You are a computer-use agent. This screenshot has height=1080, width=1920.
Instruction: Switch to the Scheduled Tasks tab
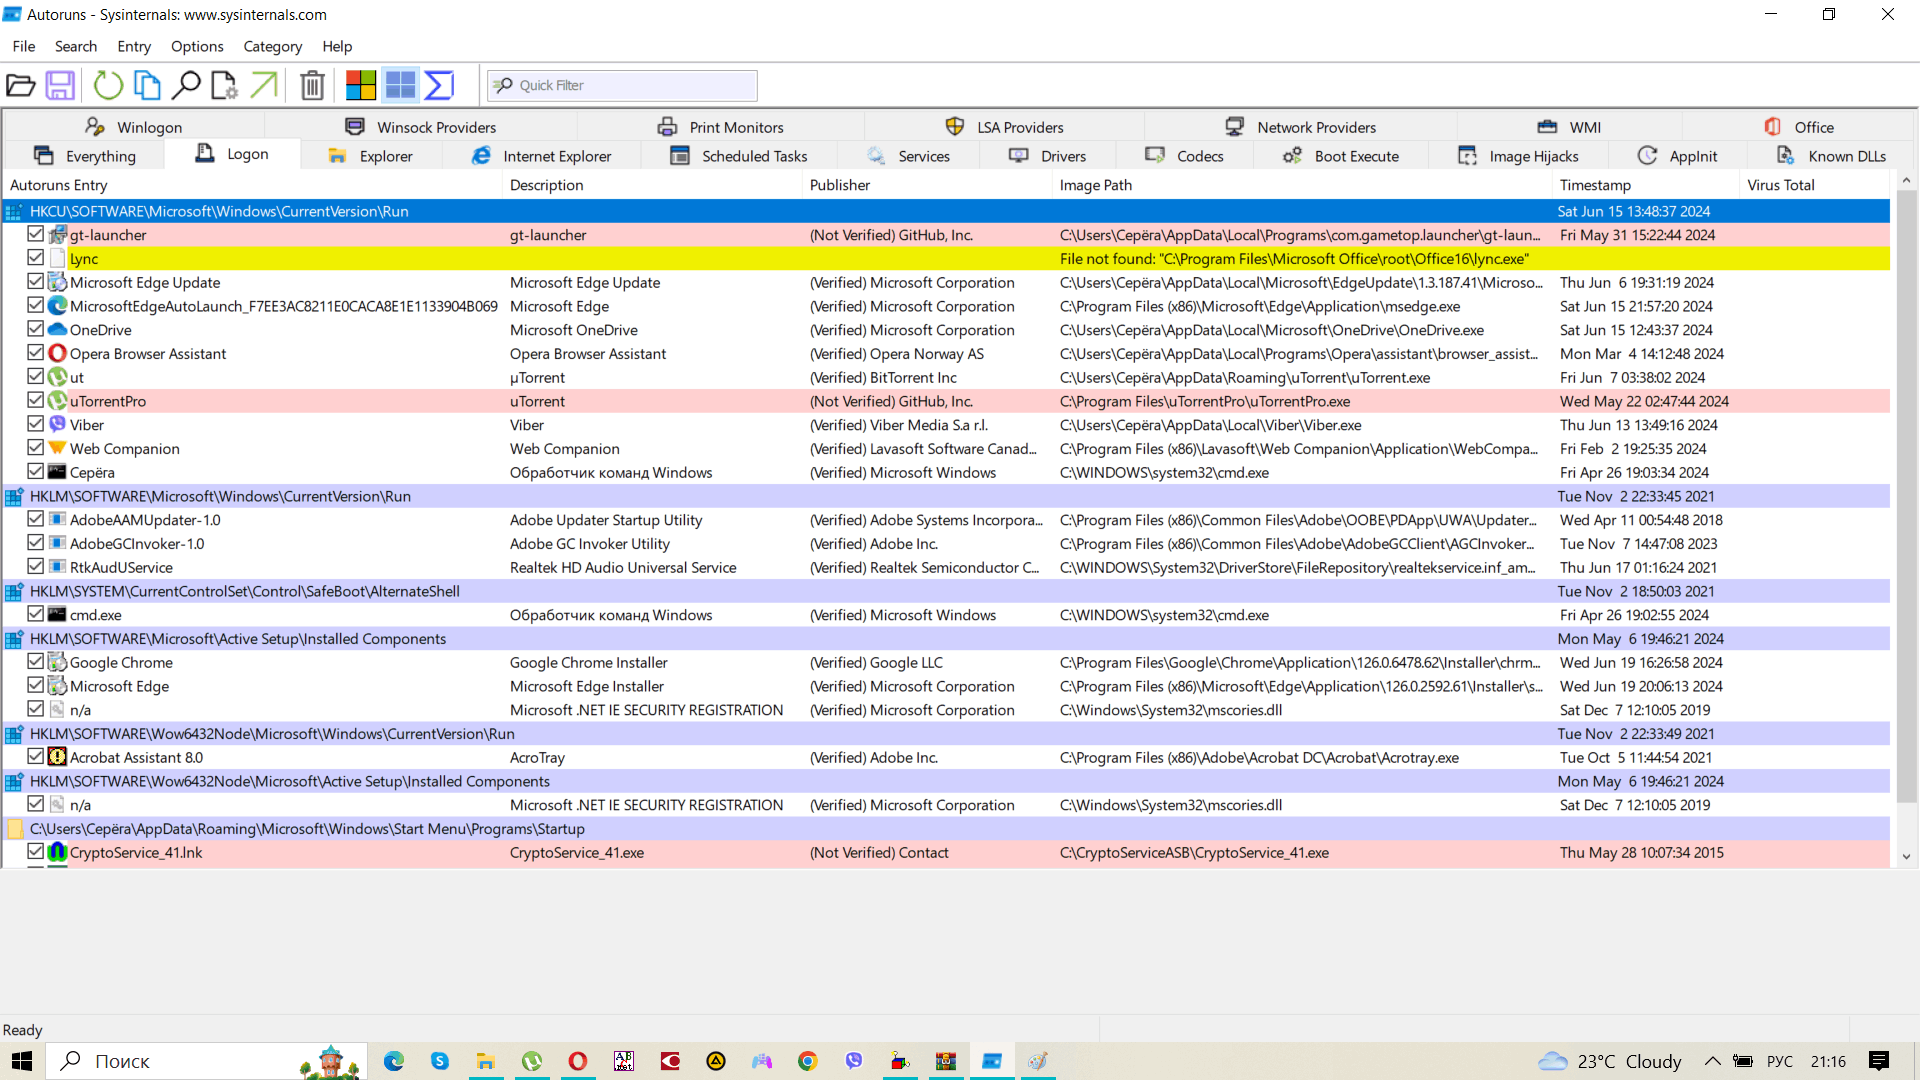[754, 156]
